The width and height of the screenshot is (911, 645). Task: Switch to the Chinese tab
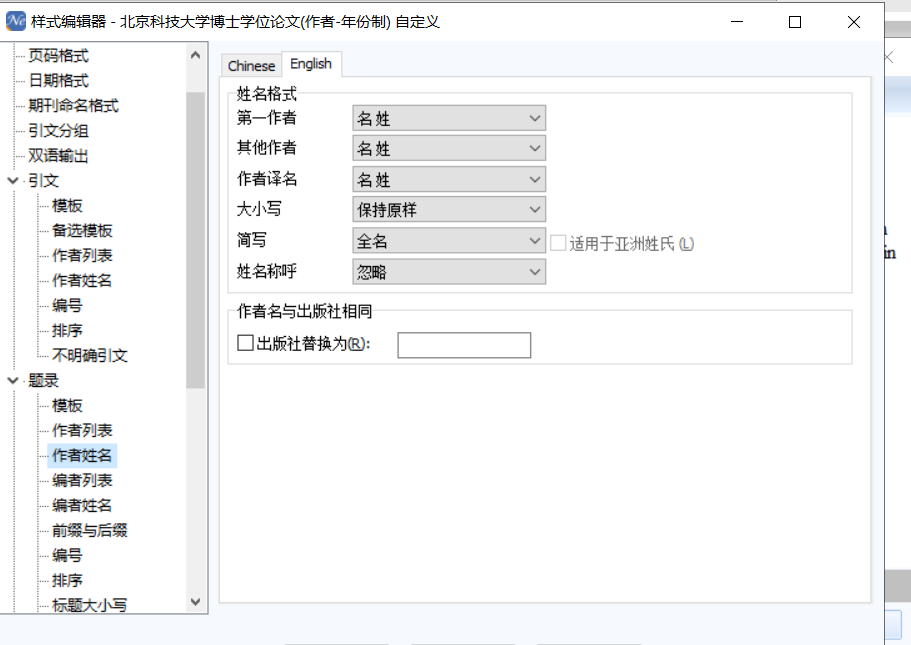[251, 66]
